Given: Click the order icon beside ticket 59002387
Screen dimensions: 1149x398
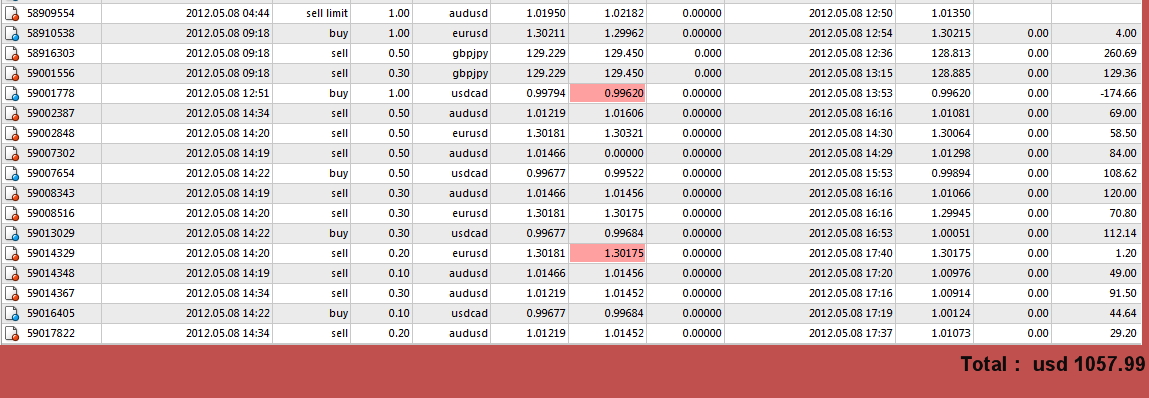Looking at the screenshot, I should 12,114.
